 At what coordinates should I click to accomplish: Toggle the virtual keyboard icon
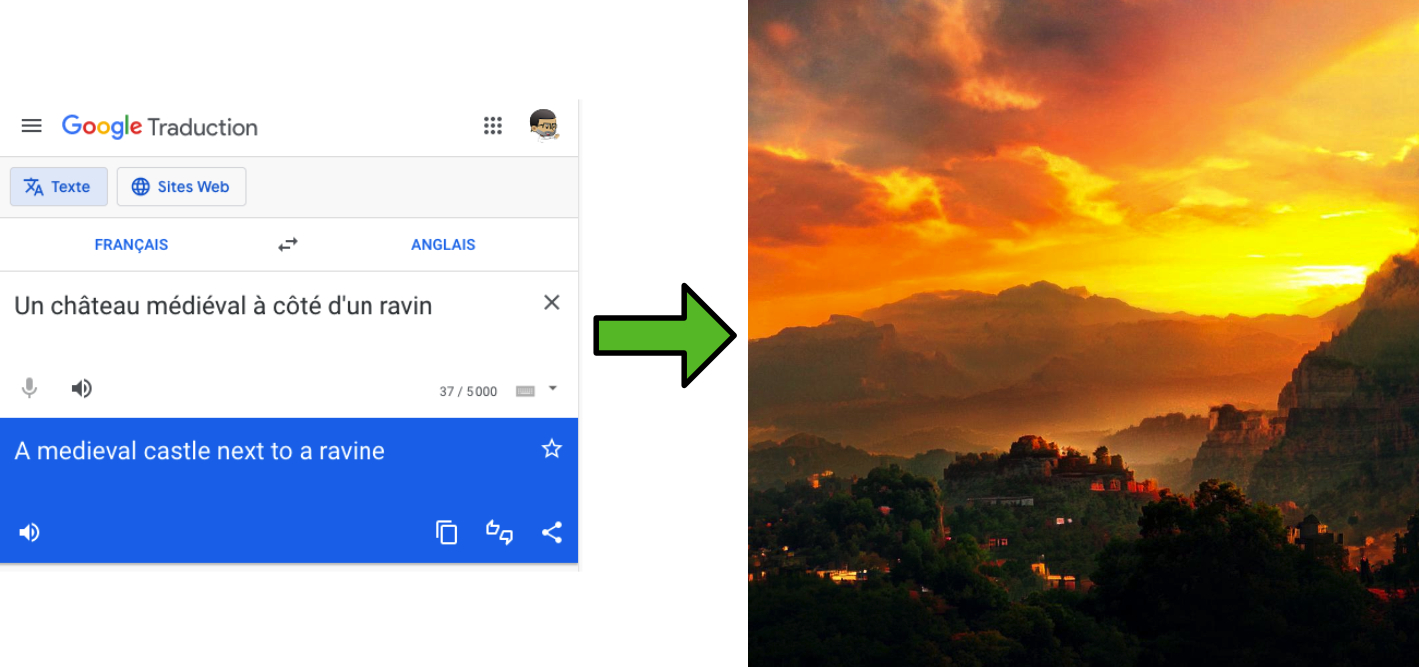(x=525, y=391)
